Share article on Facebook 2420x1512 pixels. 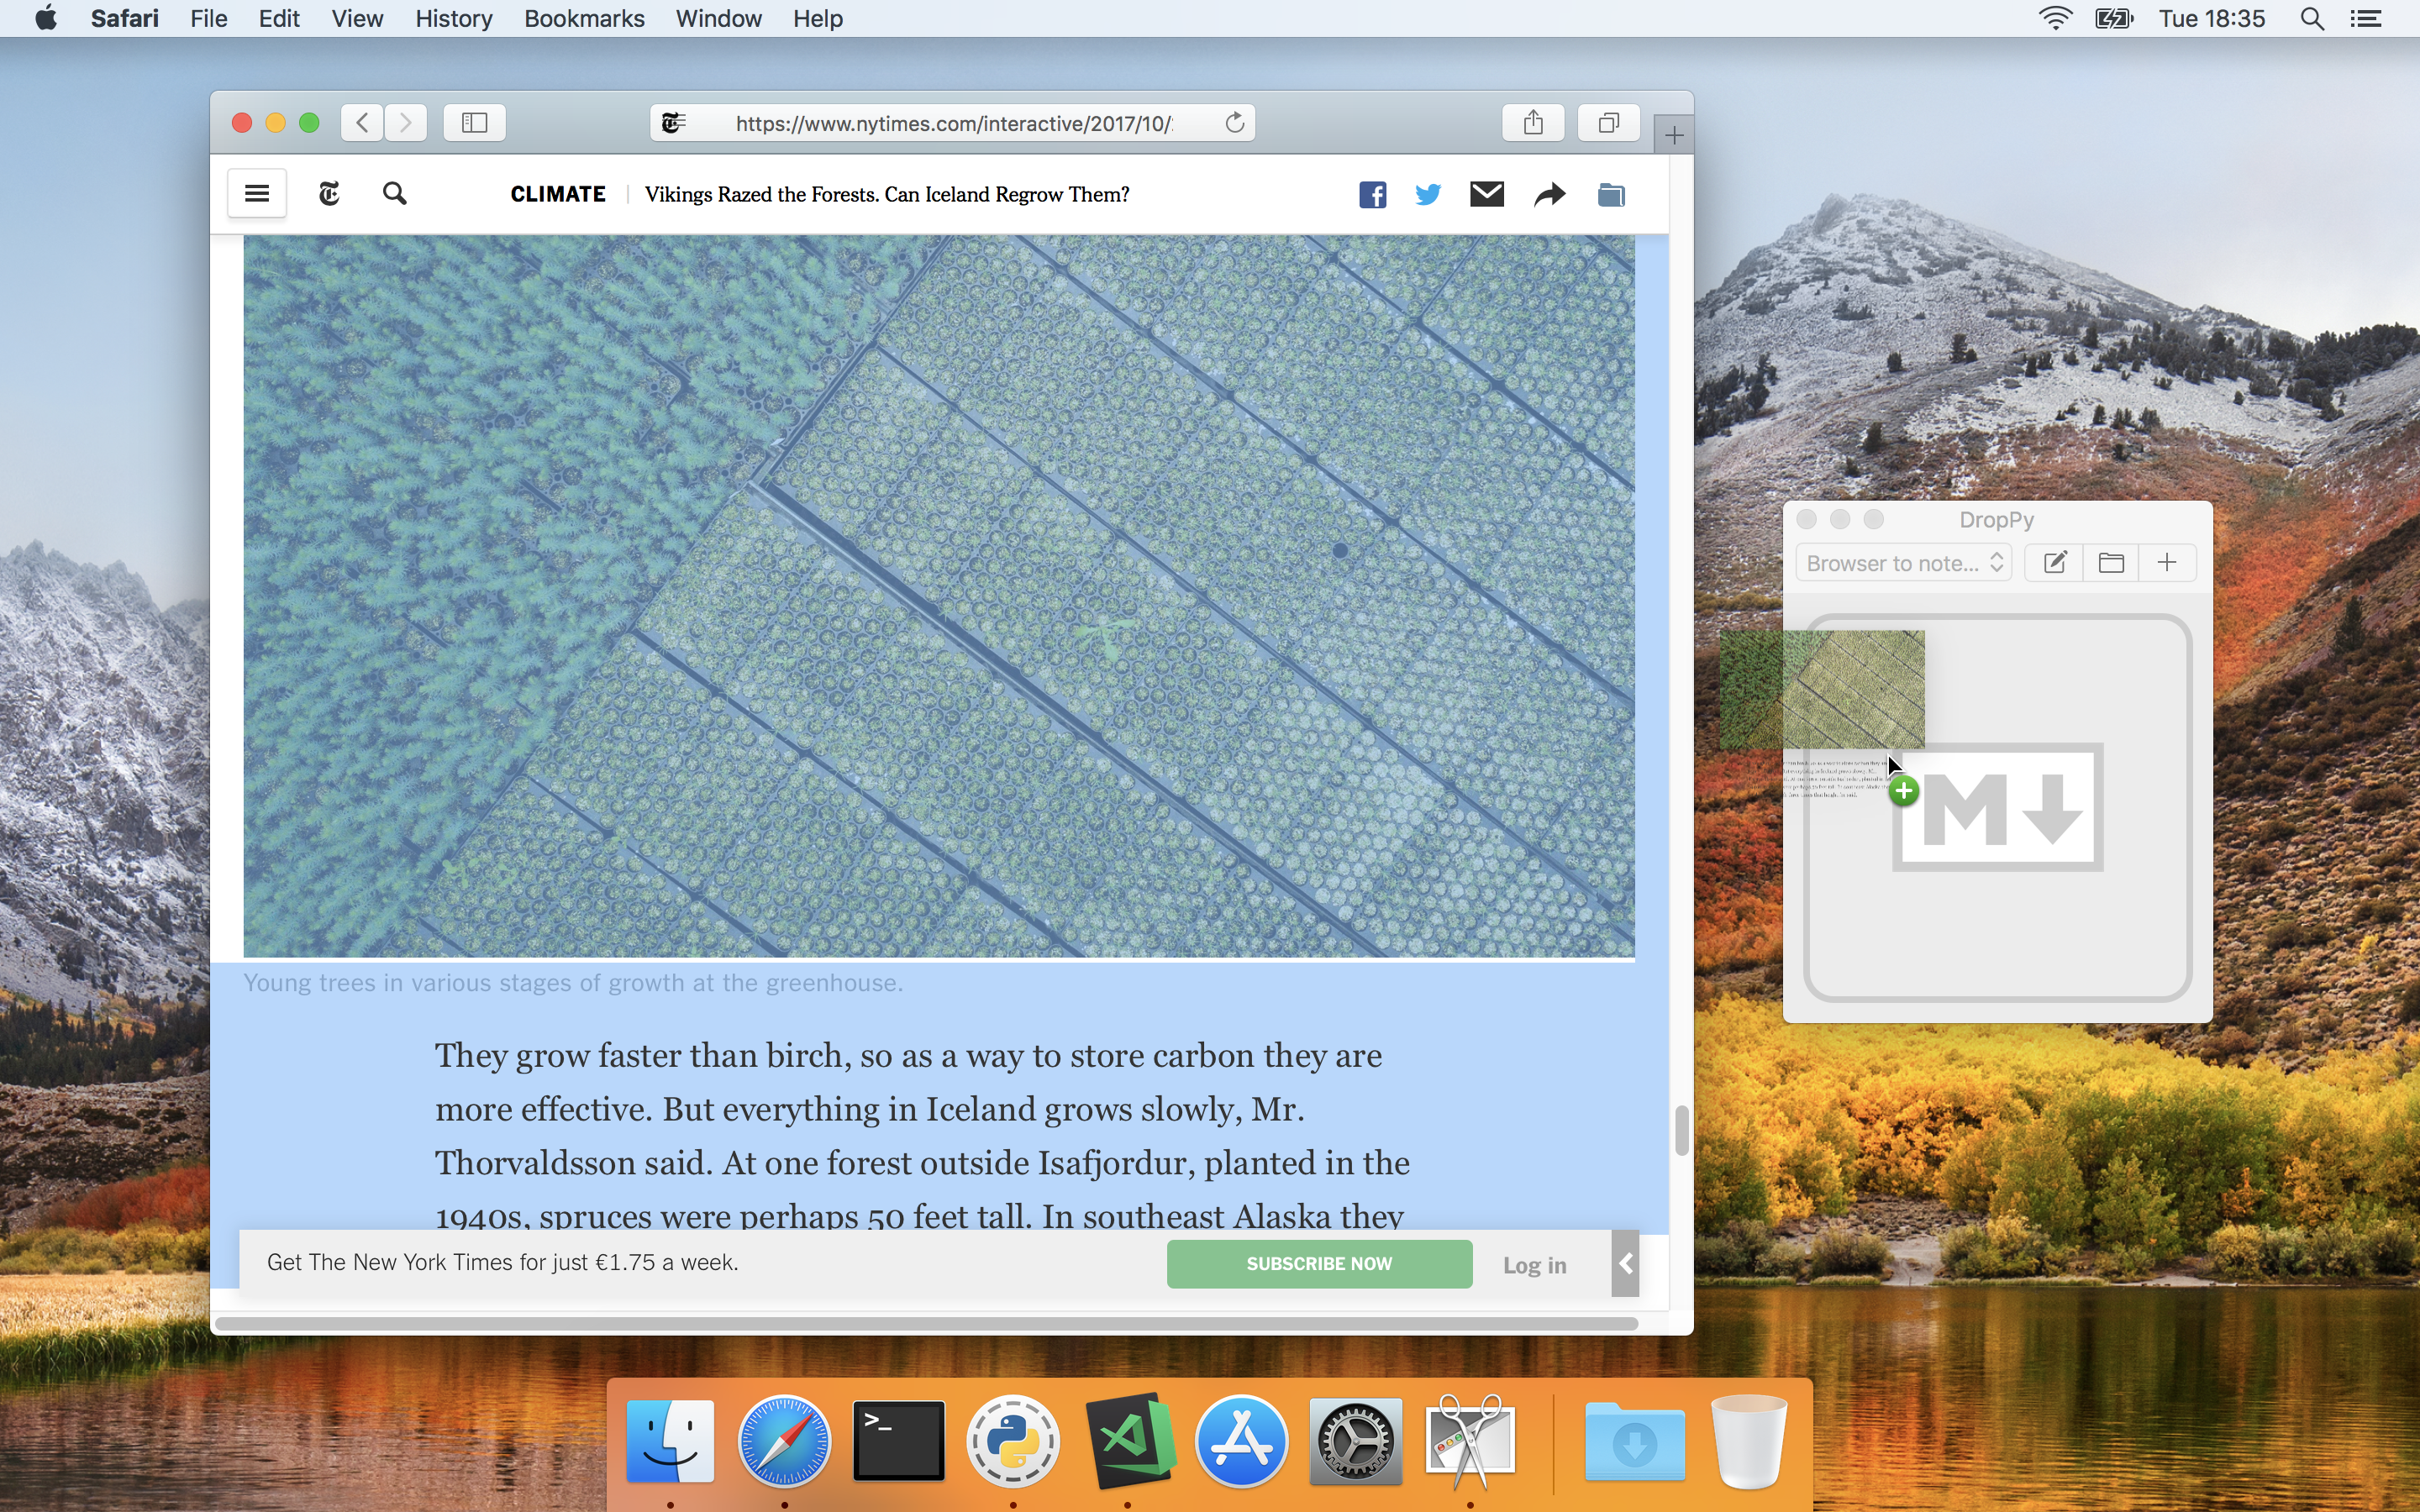pos(1372,195)
